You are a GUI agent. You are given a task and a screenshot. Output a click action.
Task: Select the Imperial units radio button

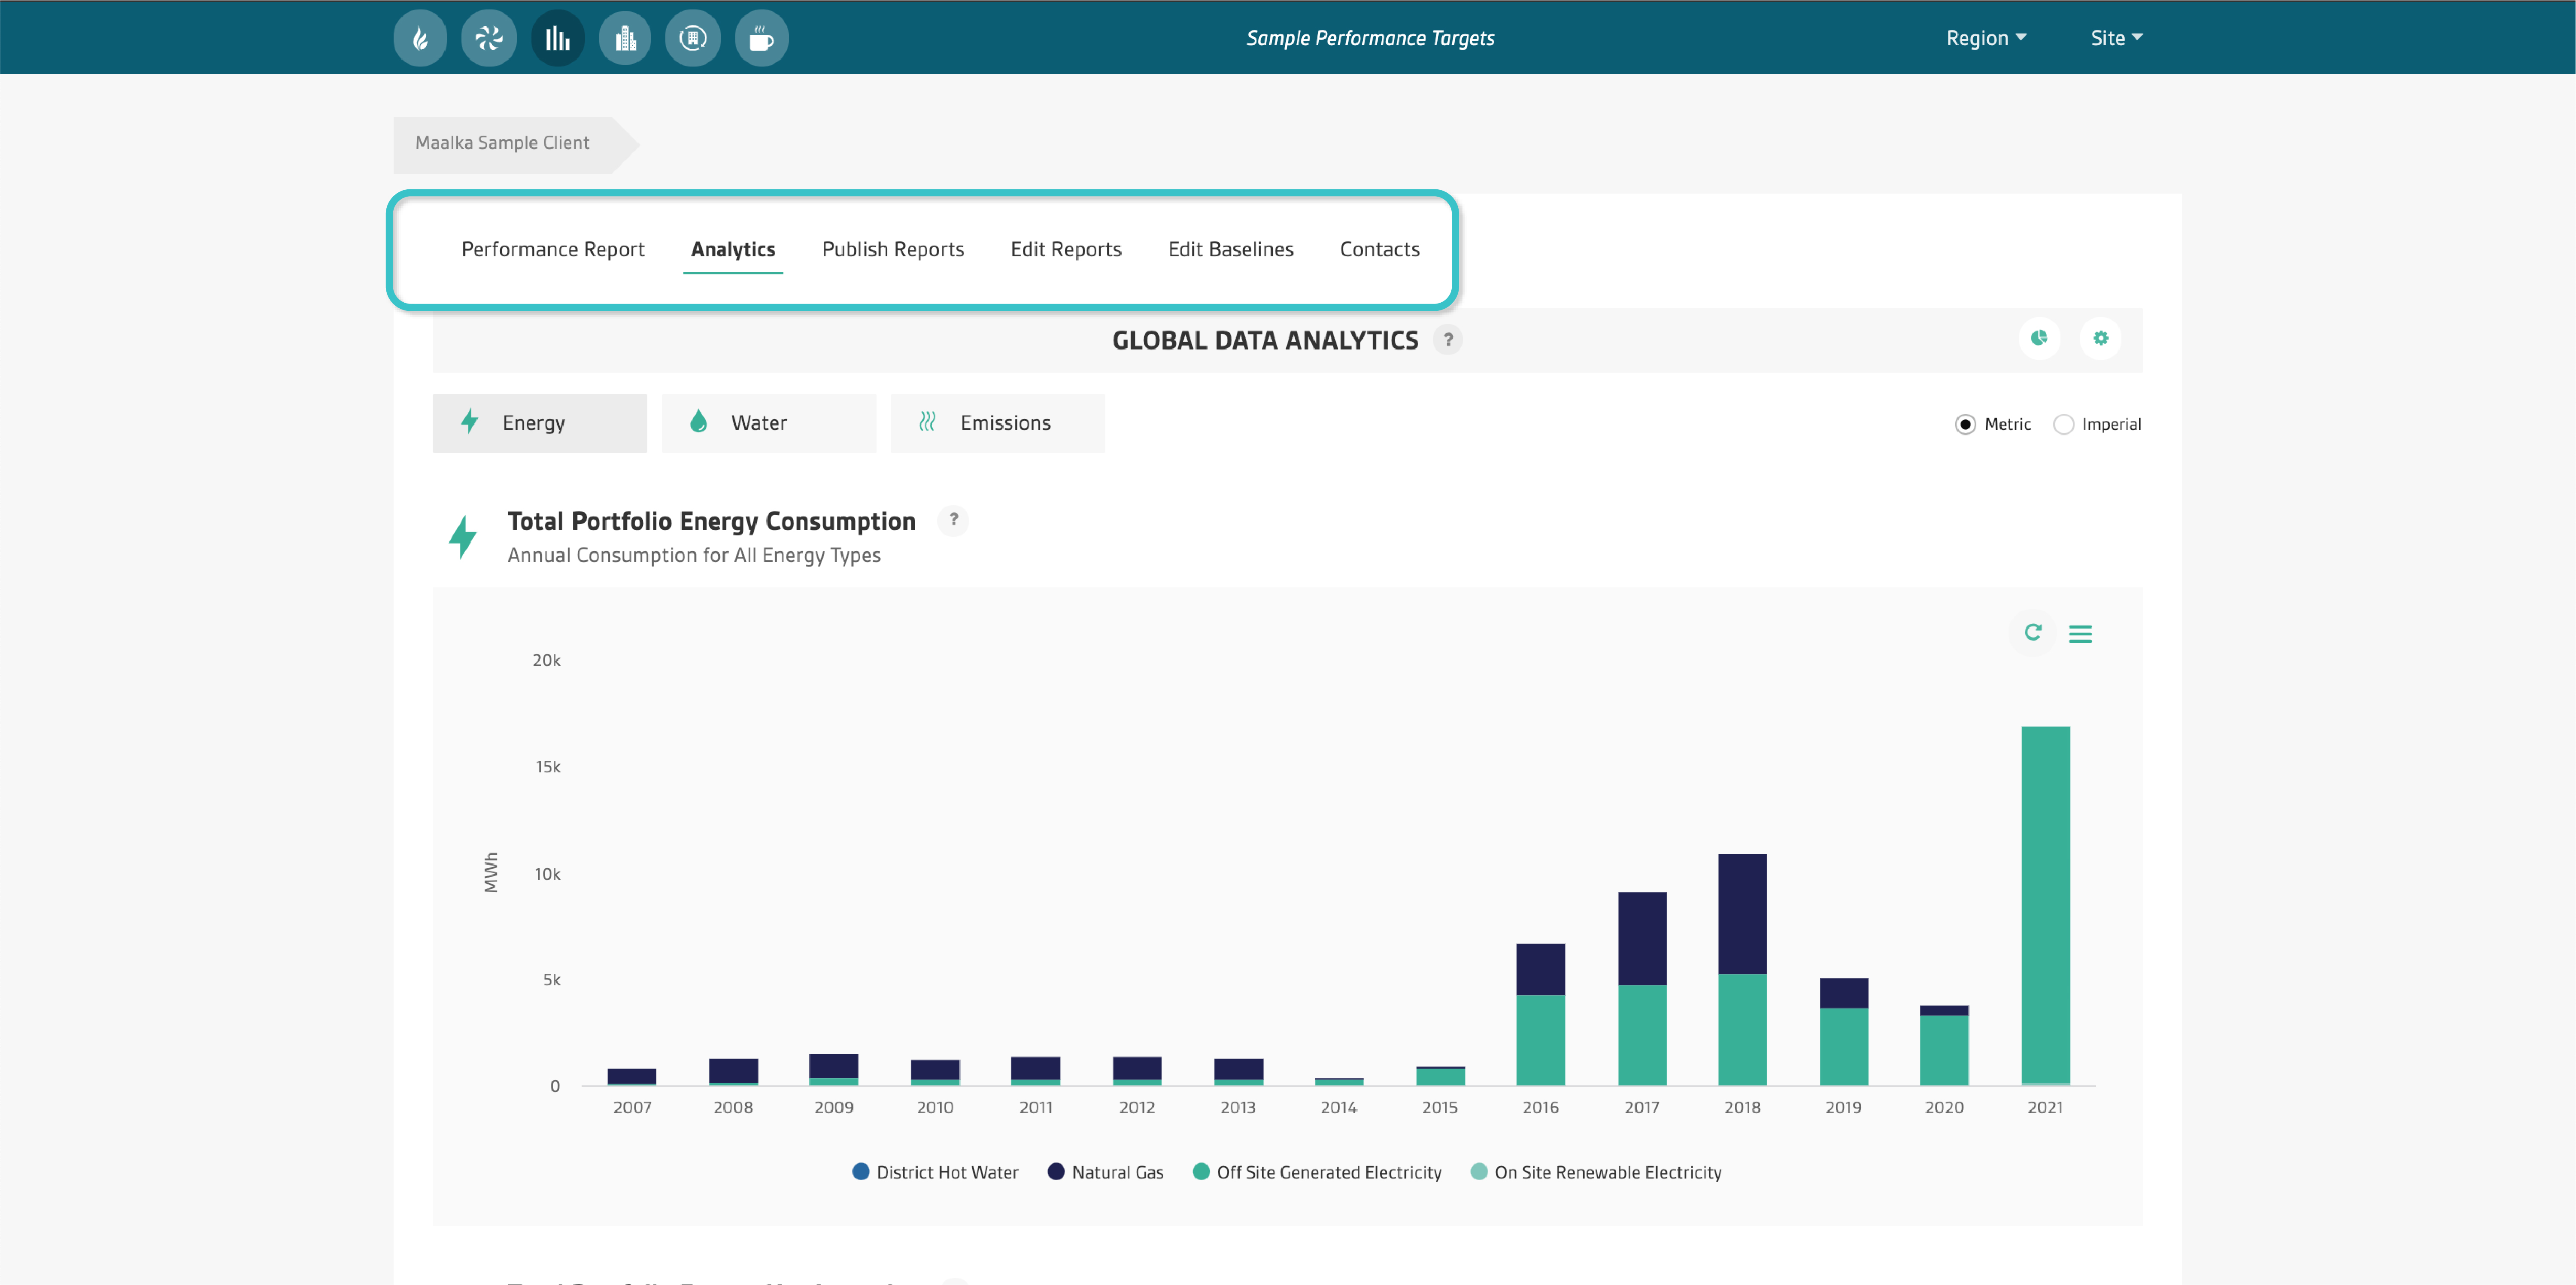(2063, 424)
